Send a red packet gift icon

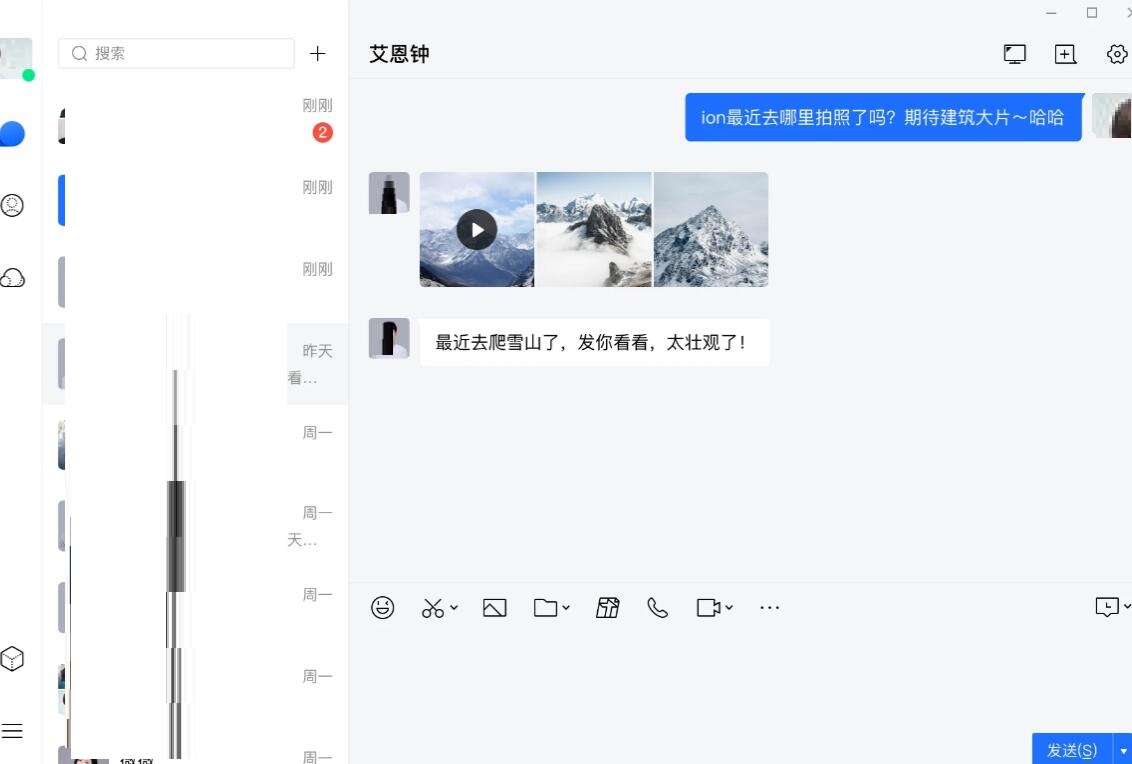click(x=608, y=608)
